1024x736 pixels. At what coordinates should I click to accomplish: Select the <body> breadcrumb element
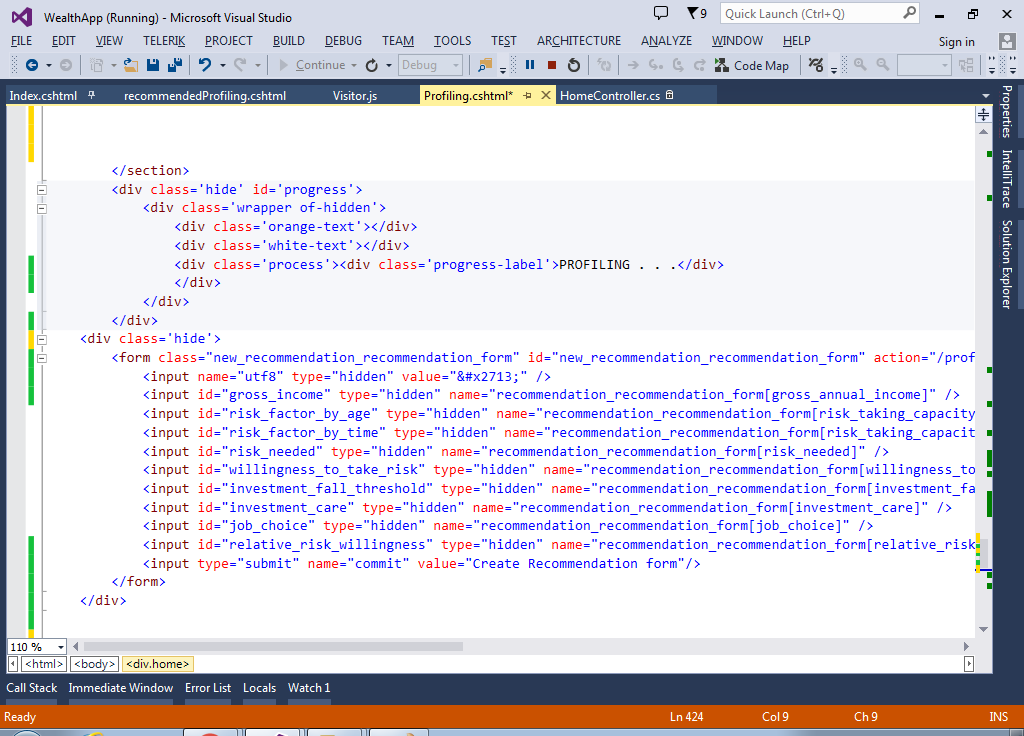tap(95, 664)
